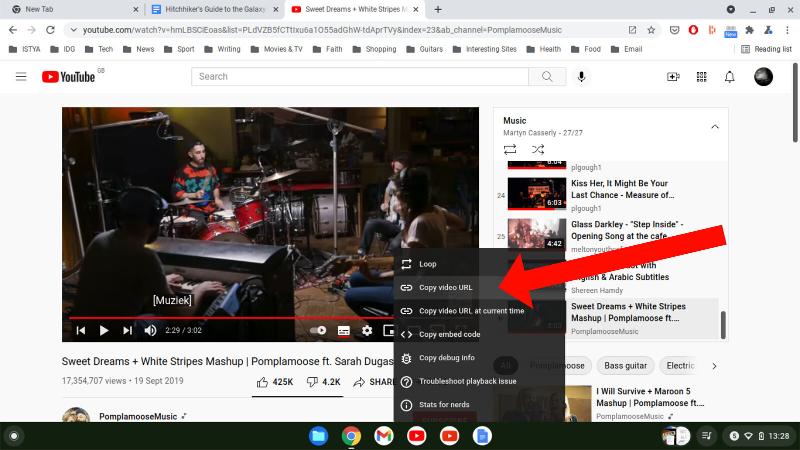Select Troubleshoot playback issue
The height and width of the screenshot is (450, 800).
pos(479,381)
